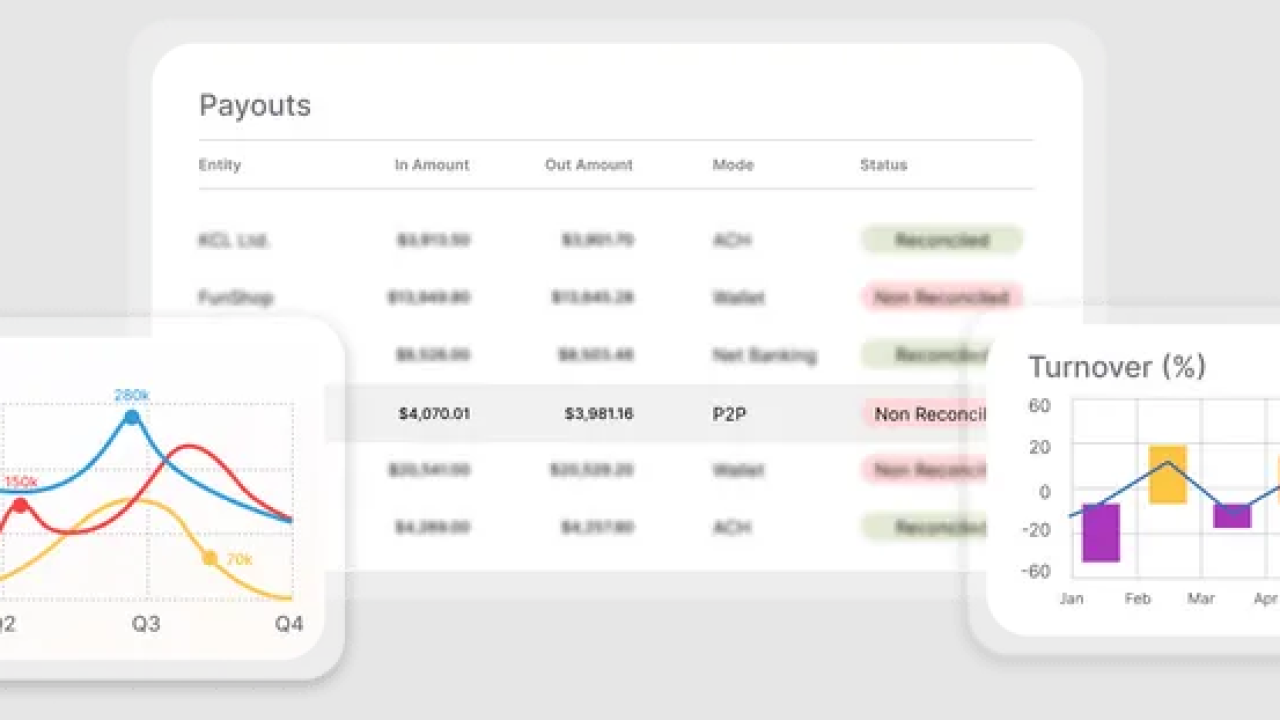The height and width of the screenshot is (720, 1280).
Task: Click the $4,070.01 in amount
Action: [x=434, y=413]
